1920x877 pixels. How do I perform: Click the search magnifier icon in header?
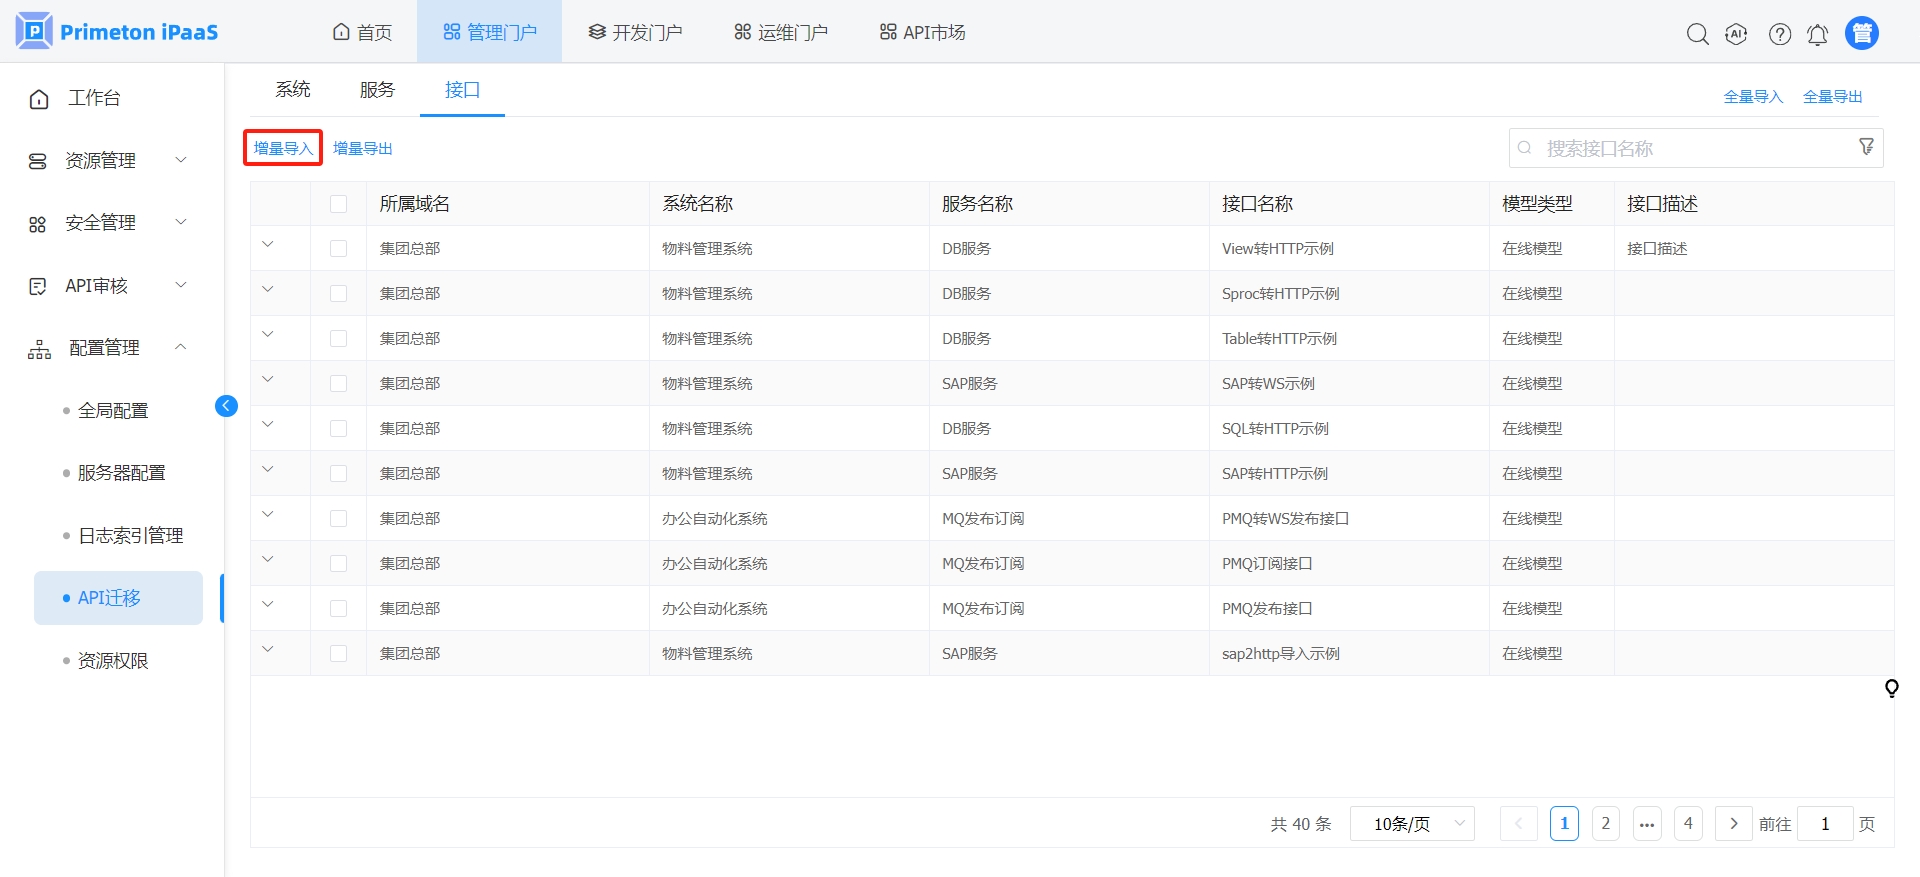[1697, 34]
